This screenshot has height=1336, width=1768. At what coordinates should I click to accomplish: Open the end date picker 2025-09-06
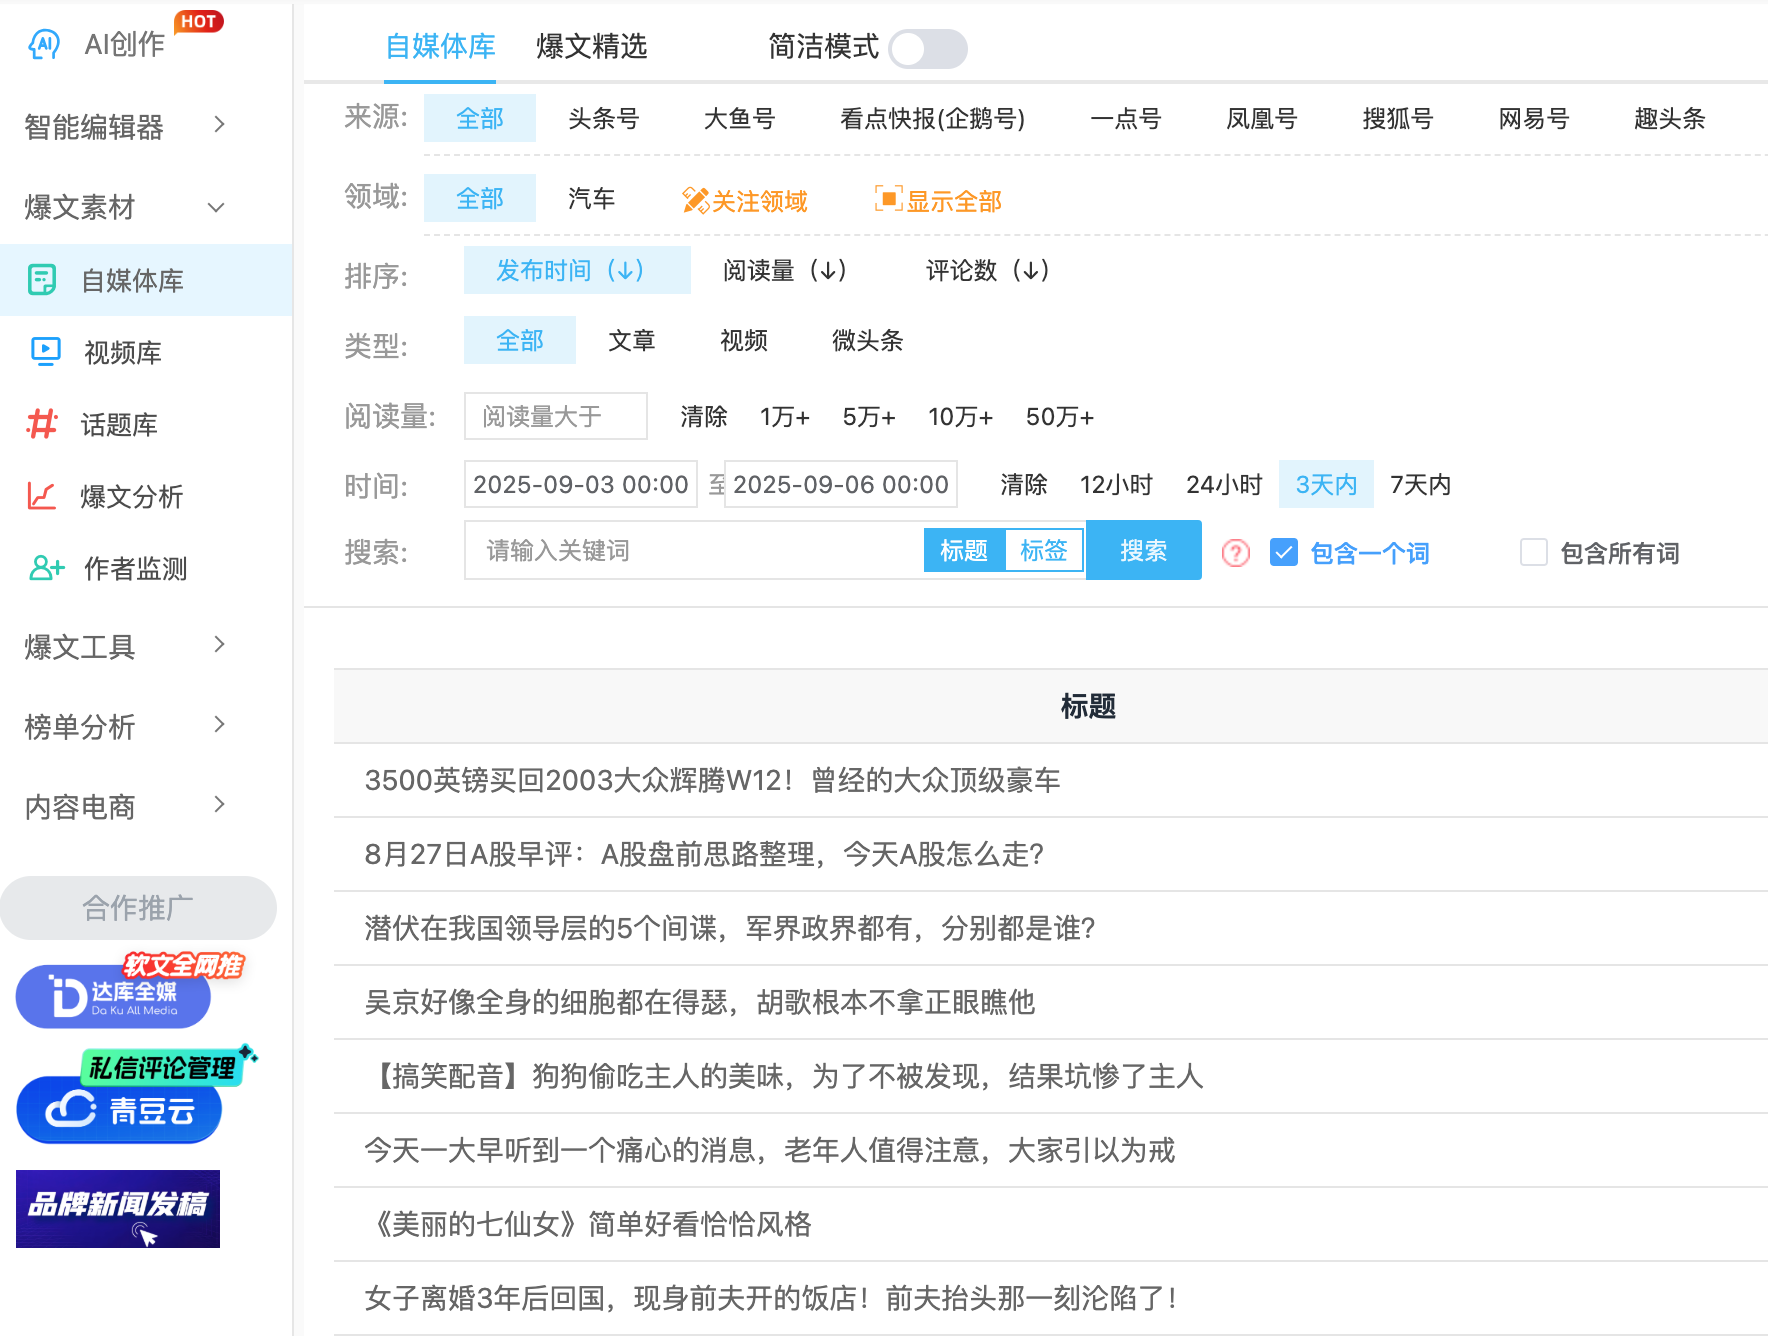click(x=841, y=484)
